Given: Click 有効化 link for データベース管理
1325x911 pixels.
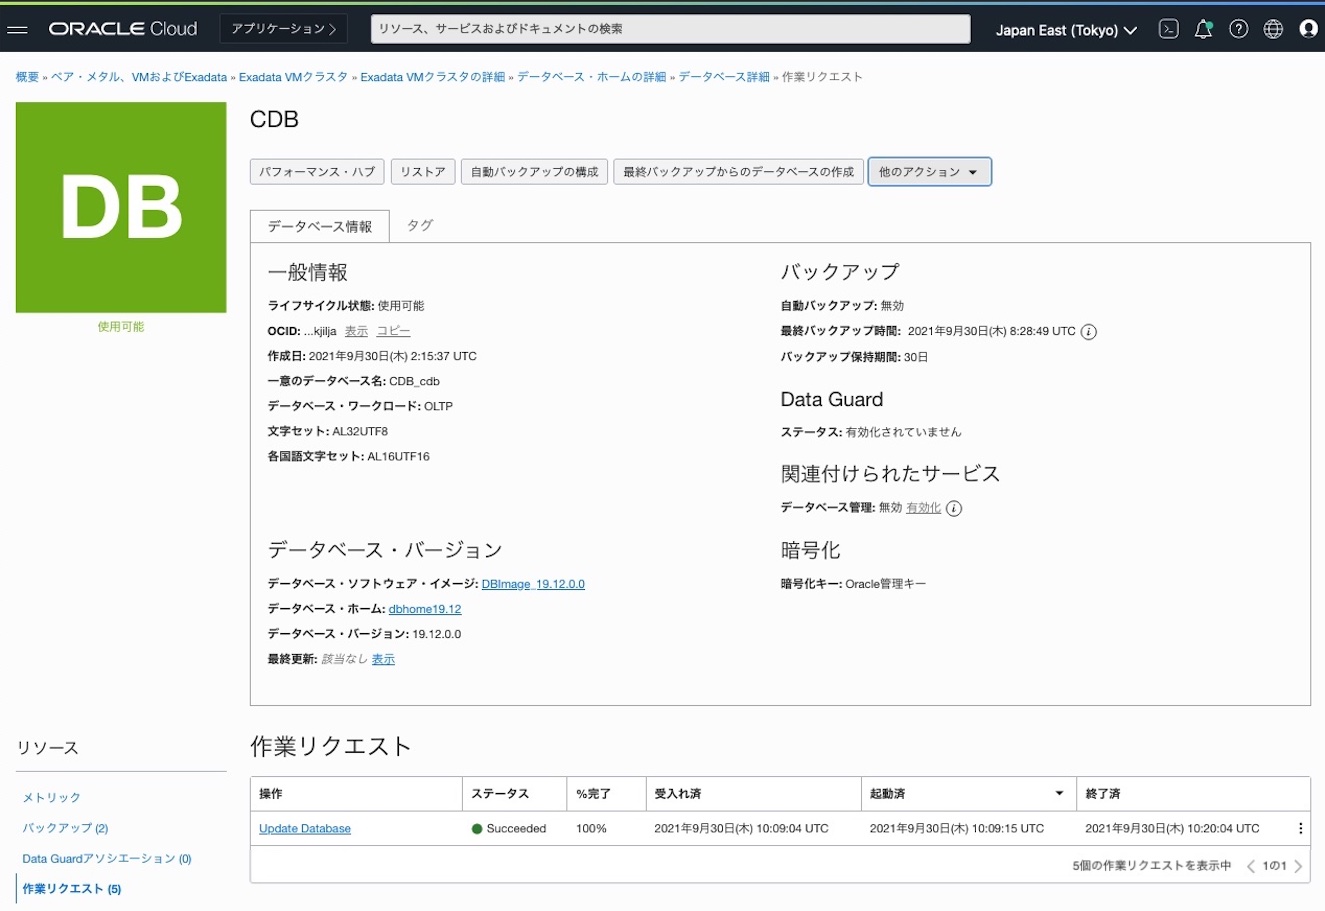Looking at the screenshot, I should click(x=923, y=508).
